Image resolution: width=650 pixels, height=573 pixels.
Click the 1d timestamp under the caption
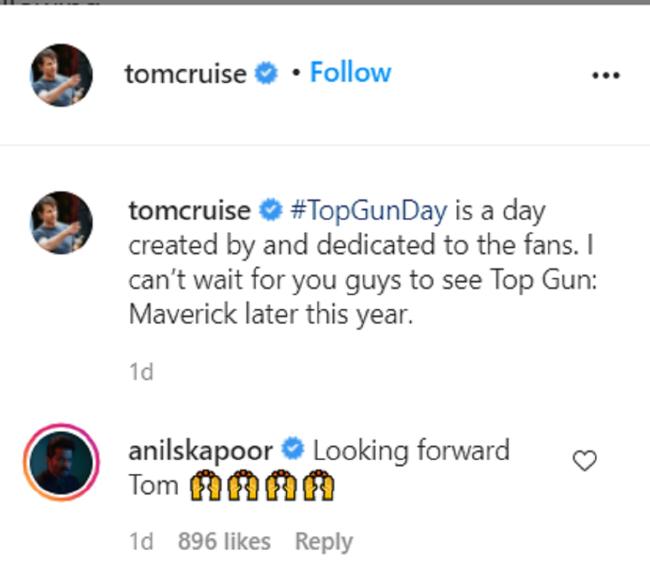[x=141, y=372]
